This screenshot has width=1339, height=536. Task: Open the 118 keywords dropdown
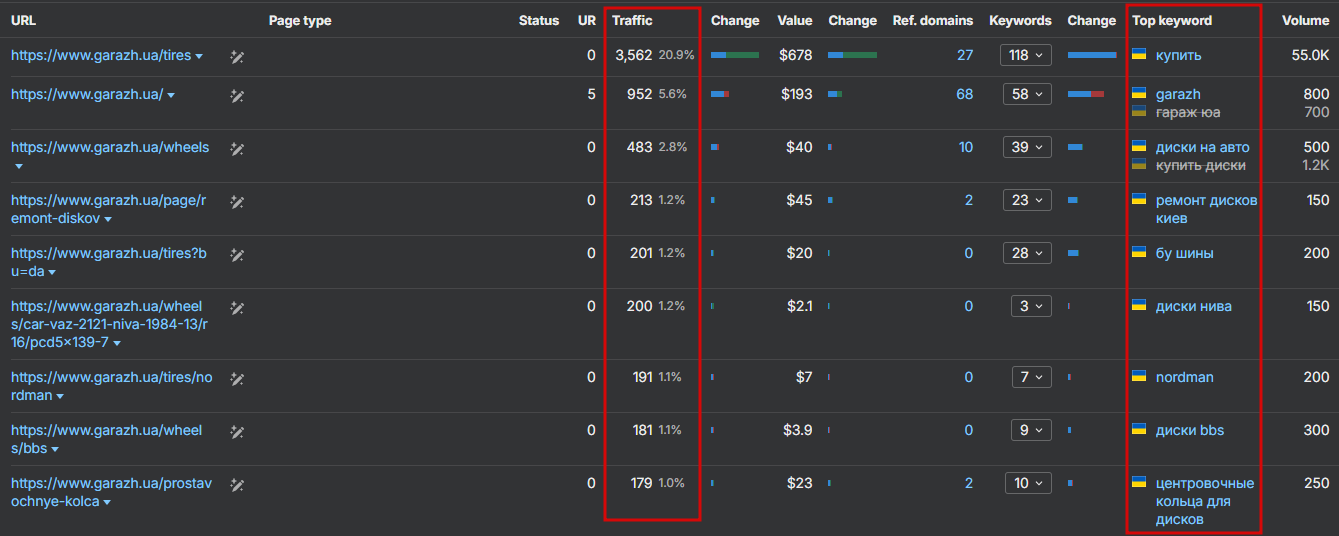(x=1026, y=56)
